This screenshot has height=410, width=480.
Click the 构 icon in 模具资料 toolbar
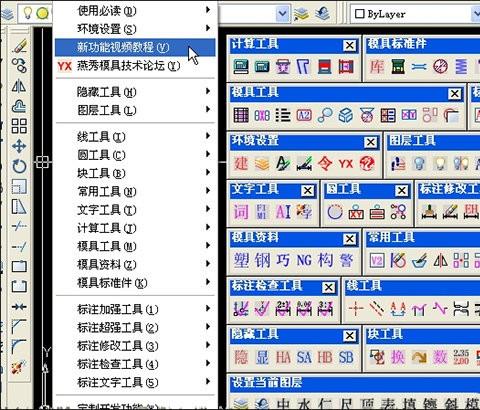(325, 260)
